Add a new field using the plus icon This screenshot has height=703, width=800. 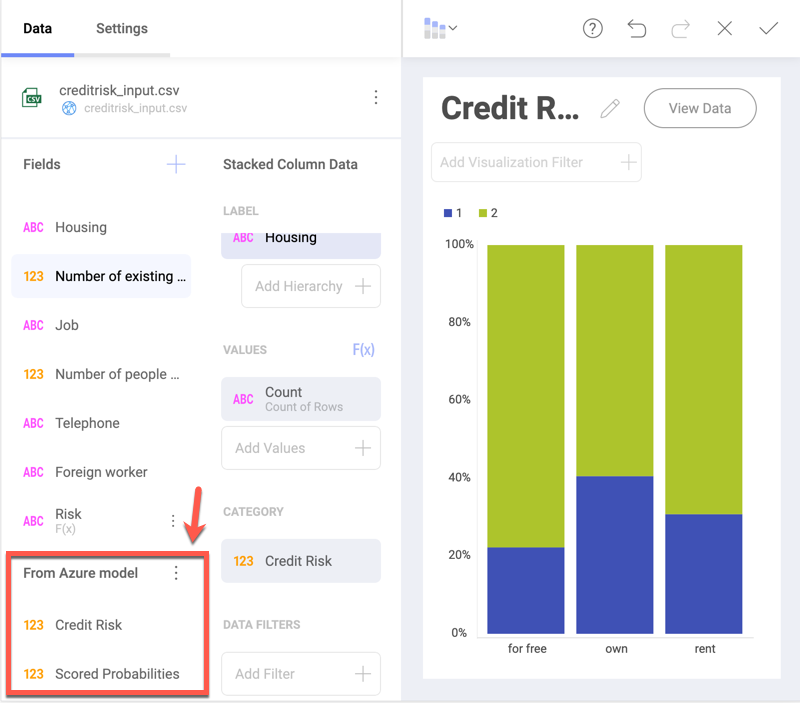[175, 164]
